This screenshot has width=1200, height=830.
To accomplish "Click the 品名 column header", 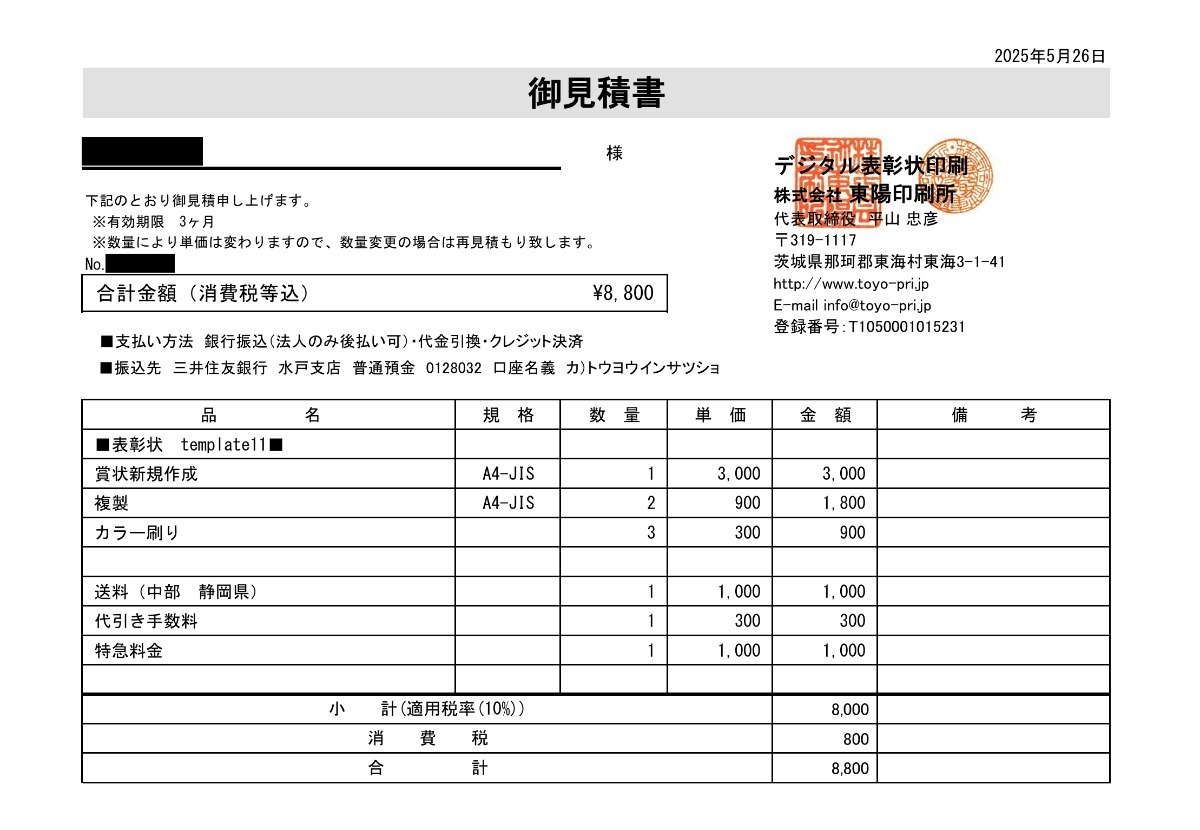I will tap(268, 415).
